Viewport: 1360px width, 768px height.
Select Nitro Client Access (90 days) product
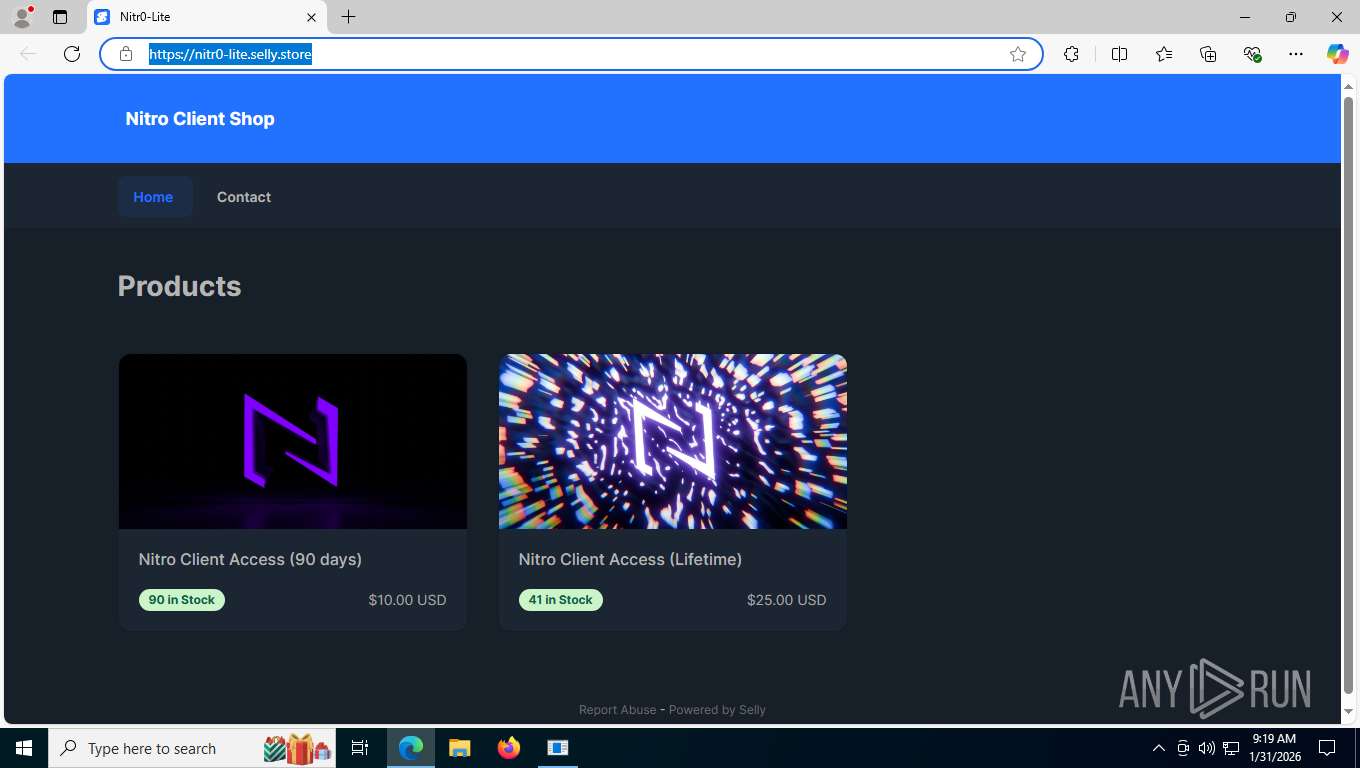tap(250, 559)
